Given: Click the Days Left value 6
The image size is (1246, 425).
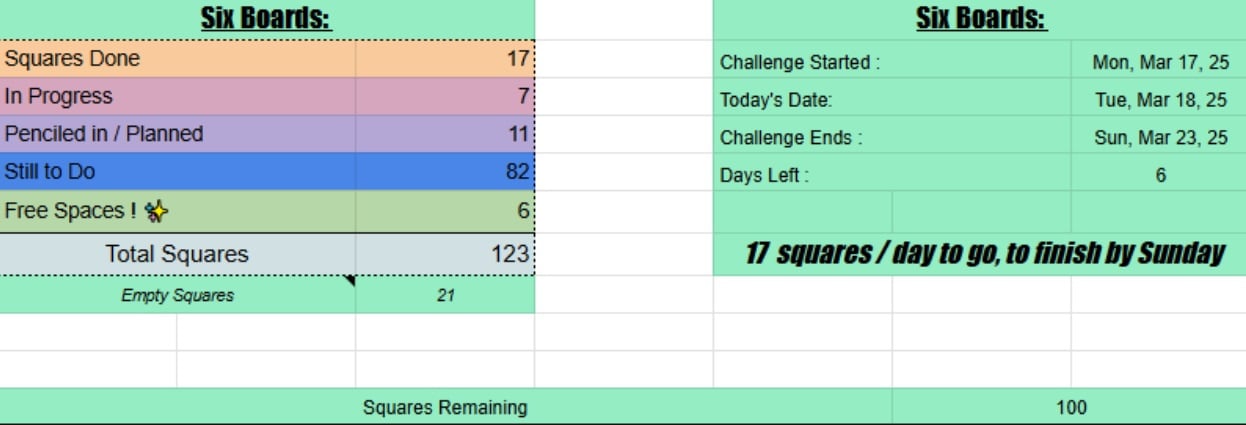Looking at the screenshot, I should point(1159,175).
